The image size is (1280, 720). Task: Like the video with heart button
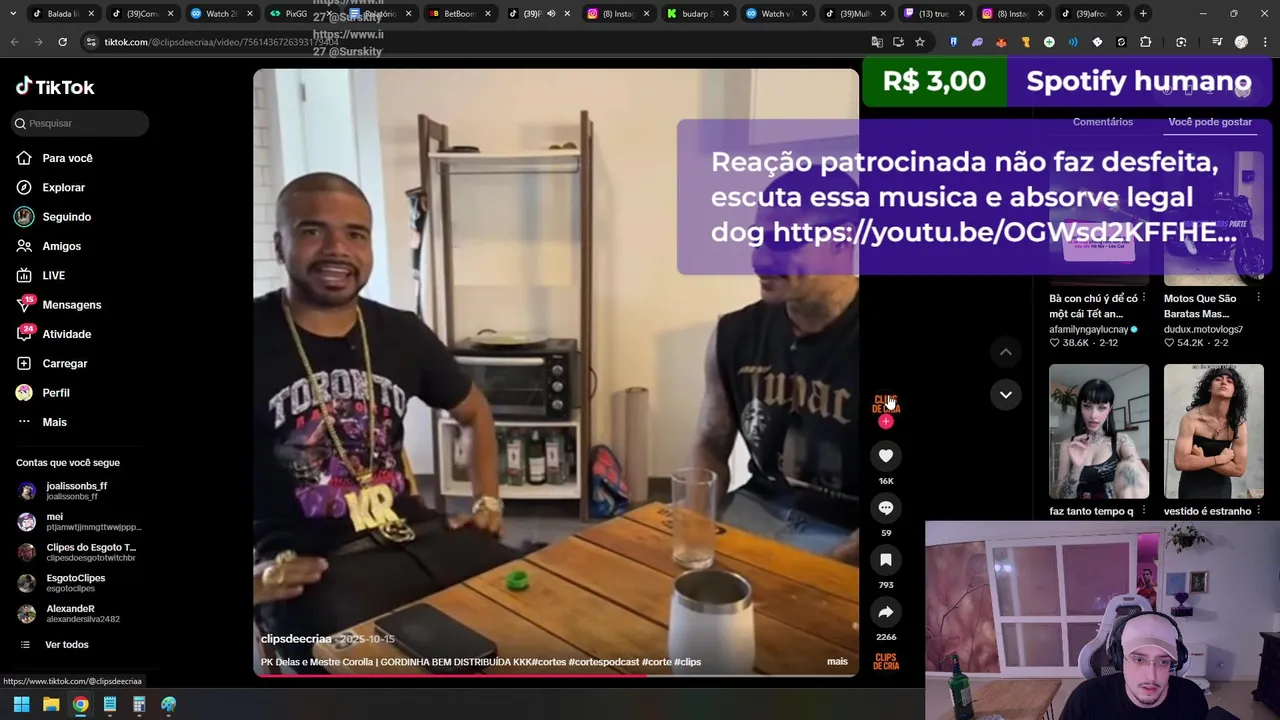point(885,456)
